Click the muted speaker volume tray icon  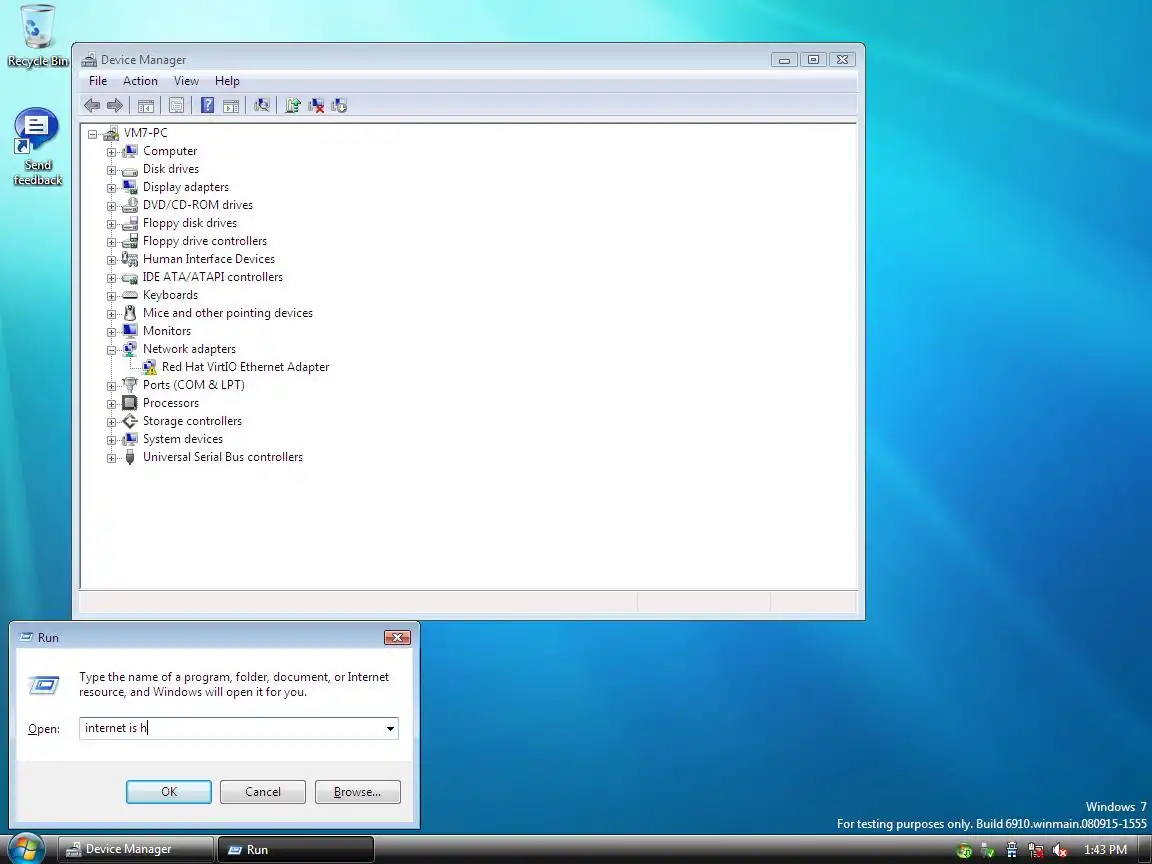1059,850
